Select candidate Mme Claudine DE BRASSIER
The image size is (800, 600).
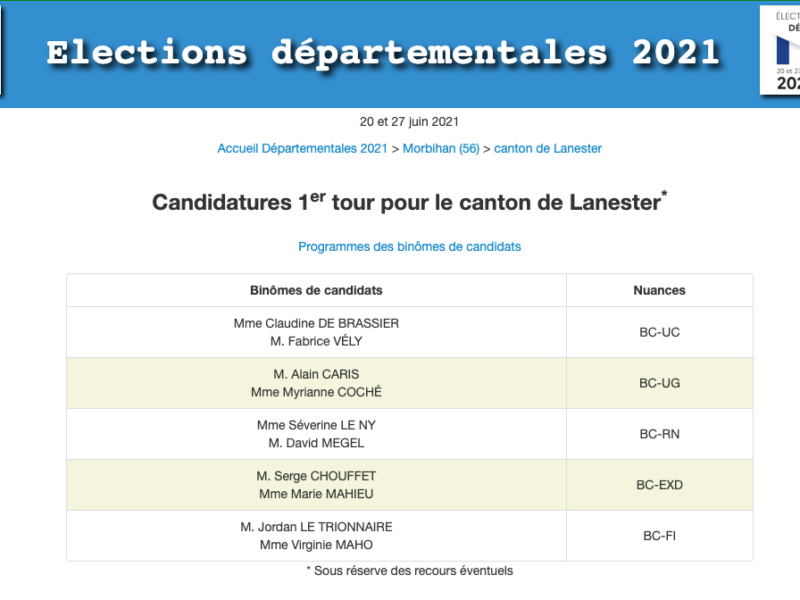pyautogui.click(x=316, y=323)
